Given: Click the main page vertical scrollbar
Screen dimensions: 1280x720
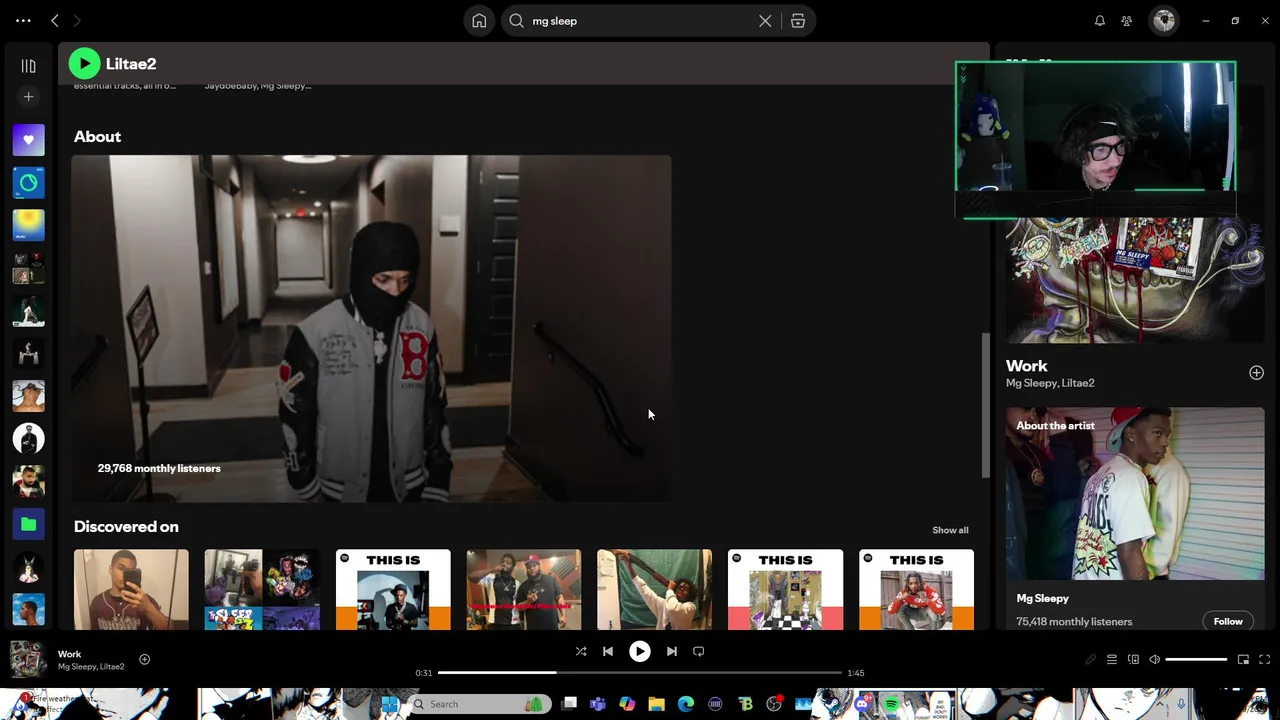Looking at the screenshot, I should [x=985, y=405].
